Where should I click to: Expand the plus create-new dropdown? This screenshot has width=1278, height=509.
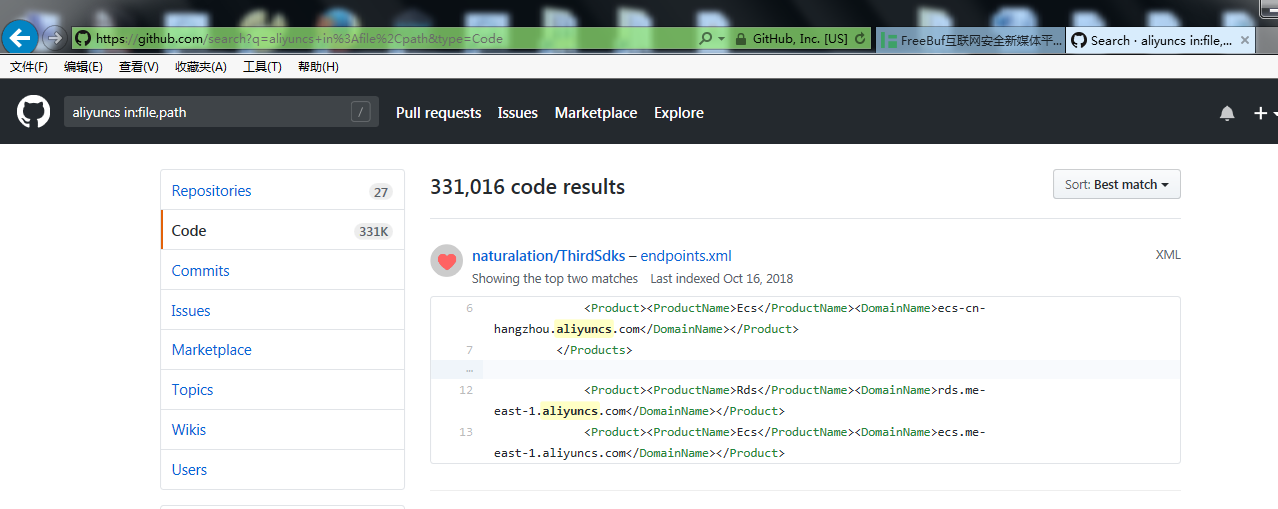tap(1265, 113)
